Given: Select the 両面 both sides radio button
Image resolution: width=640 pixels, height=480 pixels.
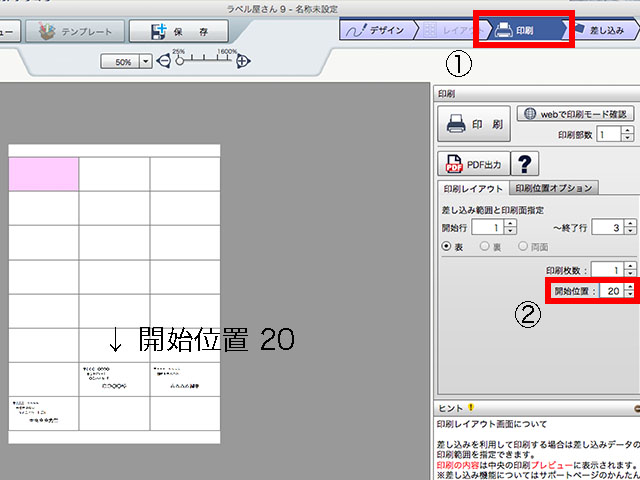Looking at the screenshot, I should pyautogui.click(x=523, y=246).
